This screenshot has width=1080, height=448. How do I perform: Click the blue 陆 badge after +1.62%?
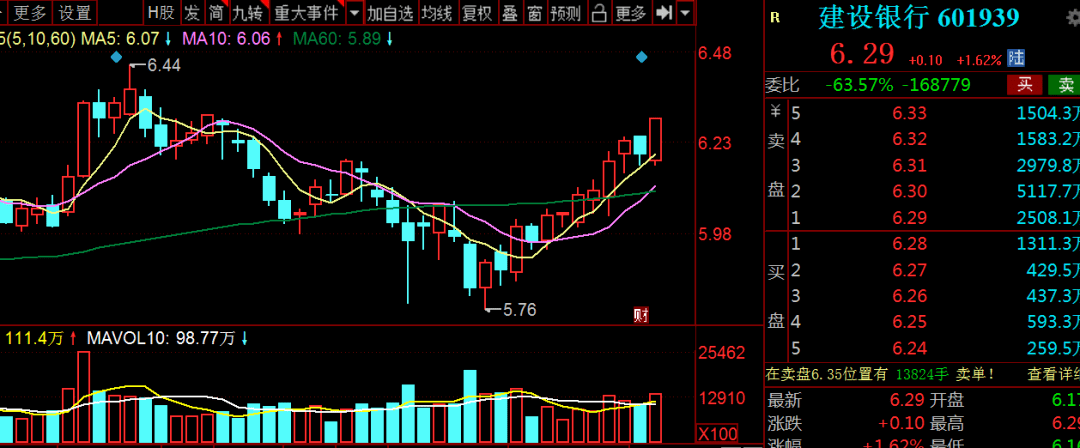(x=1015, y=58)
